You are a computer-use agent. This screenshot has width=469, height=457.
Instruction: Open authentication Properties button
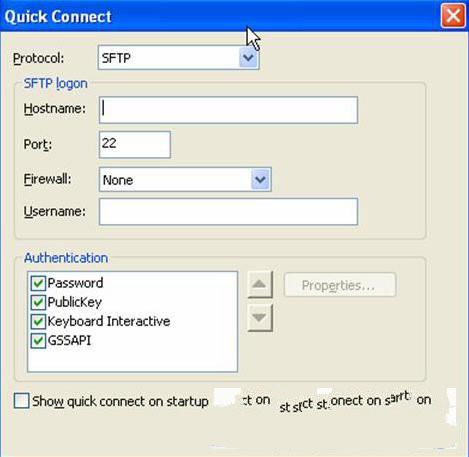point(340,285)
